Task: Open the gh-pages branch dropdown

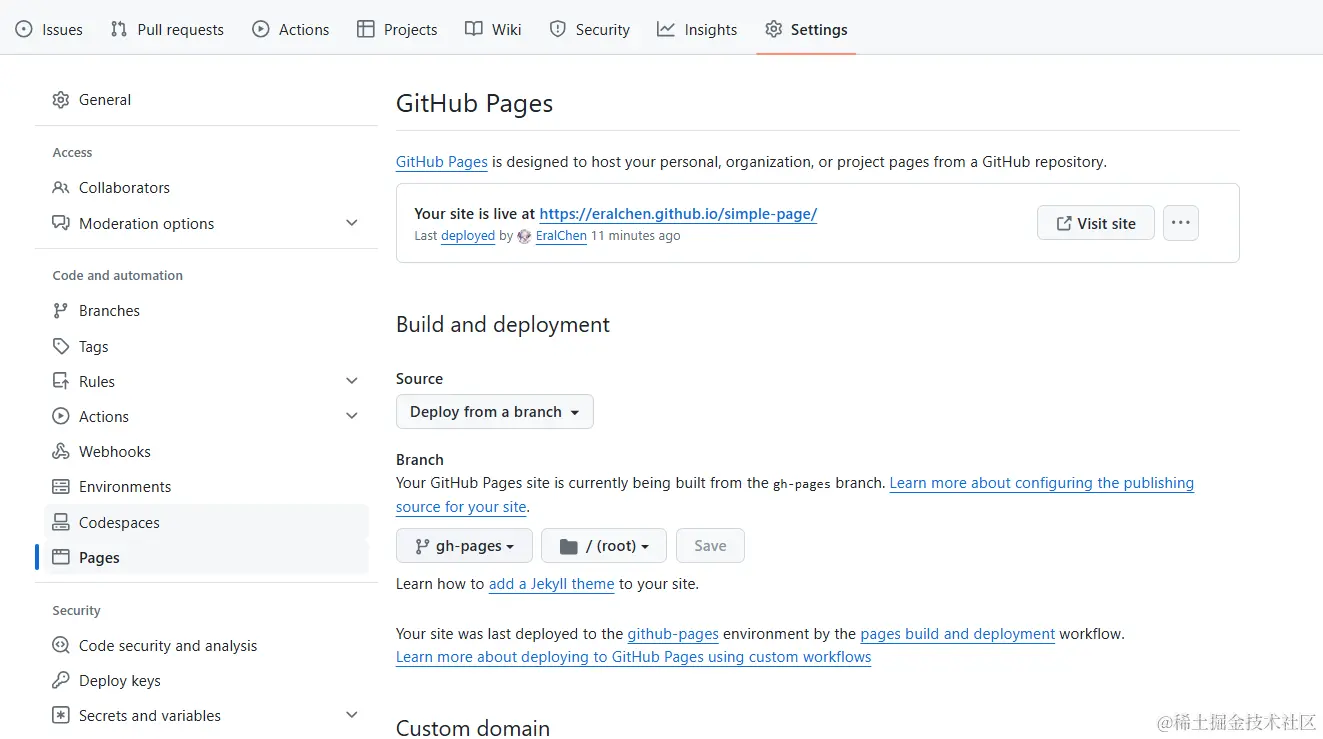Action: tap(464, 546)
